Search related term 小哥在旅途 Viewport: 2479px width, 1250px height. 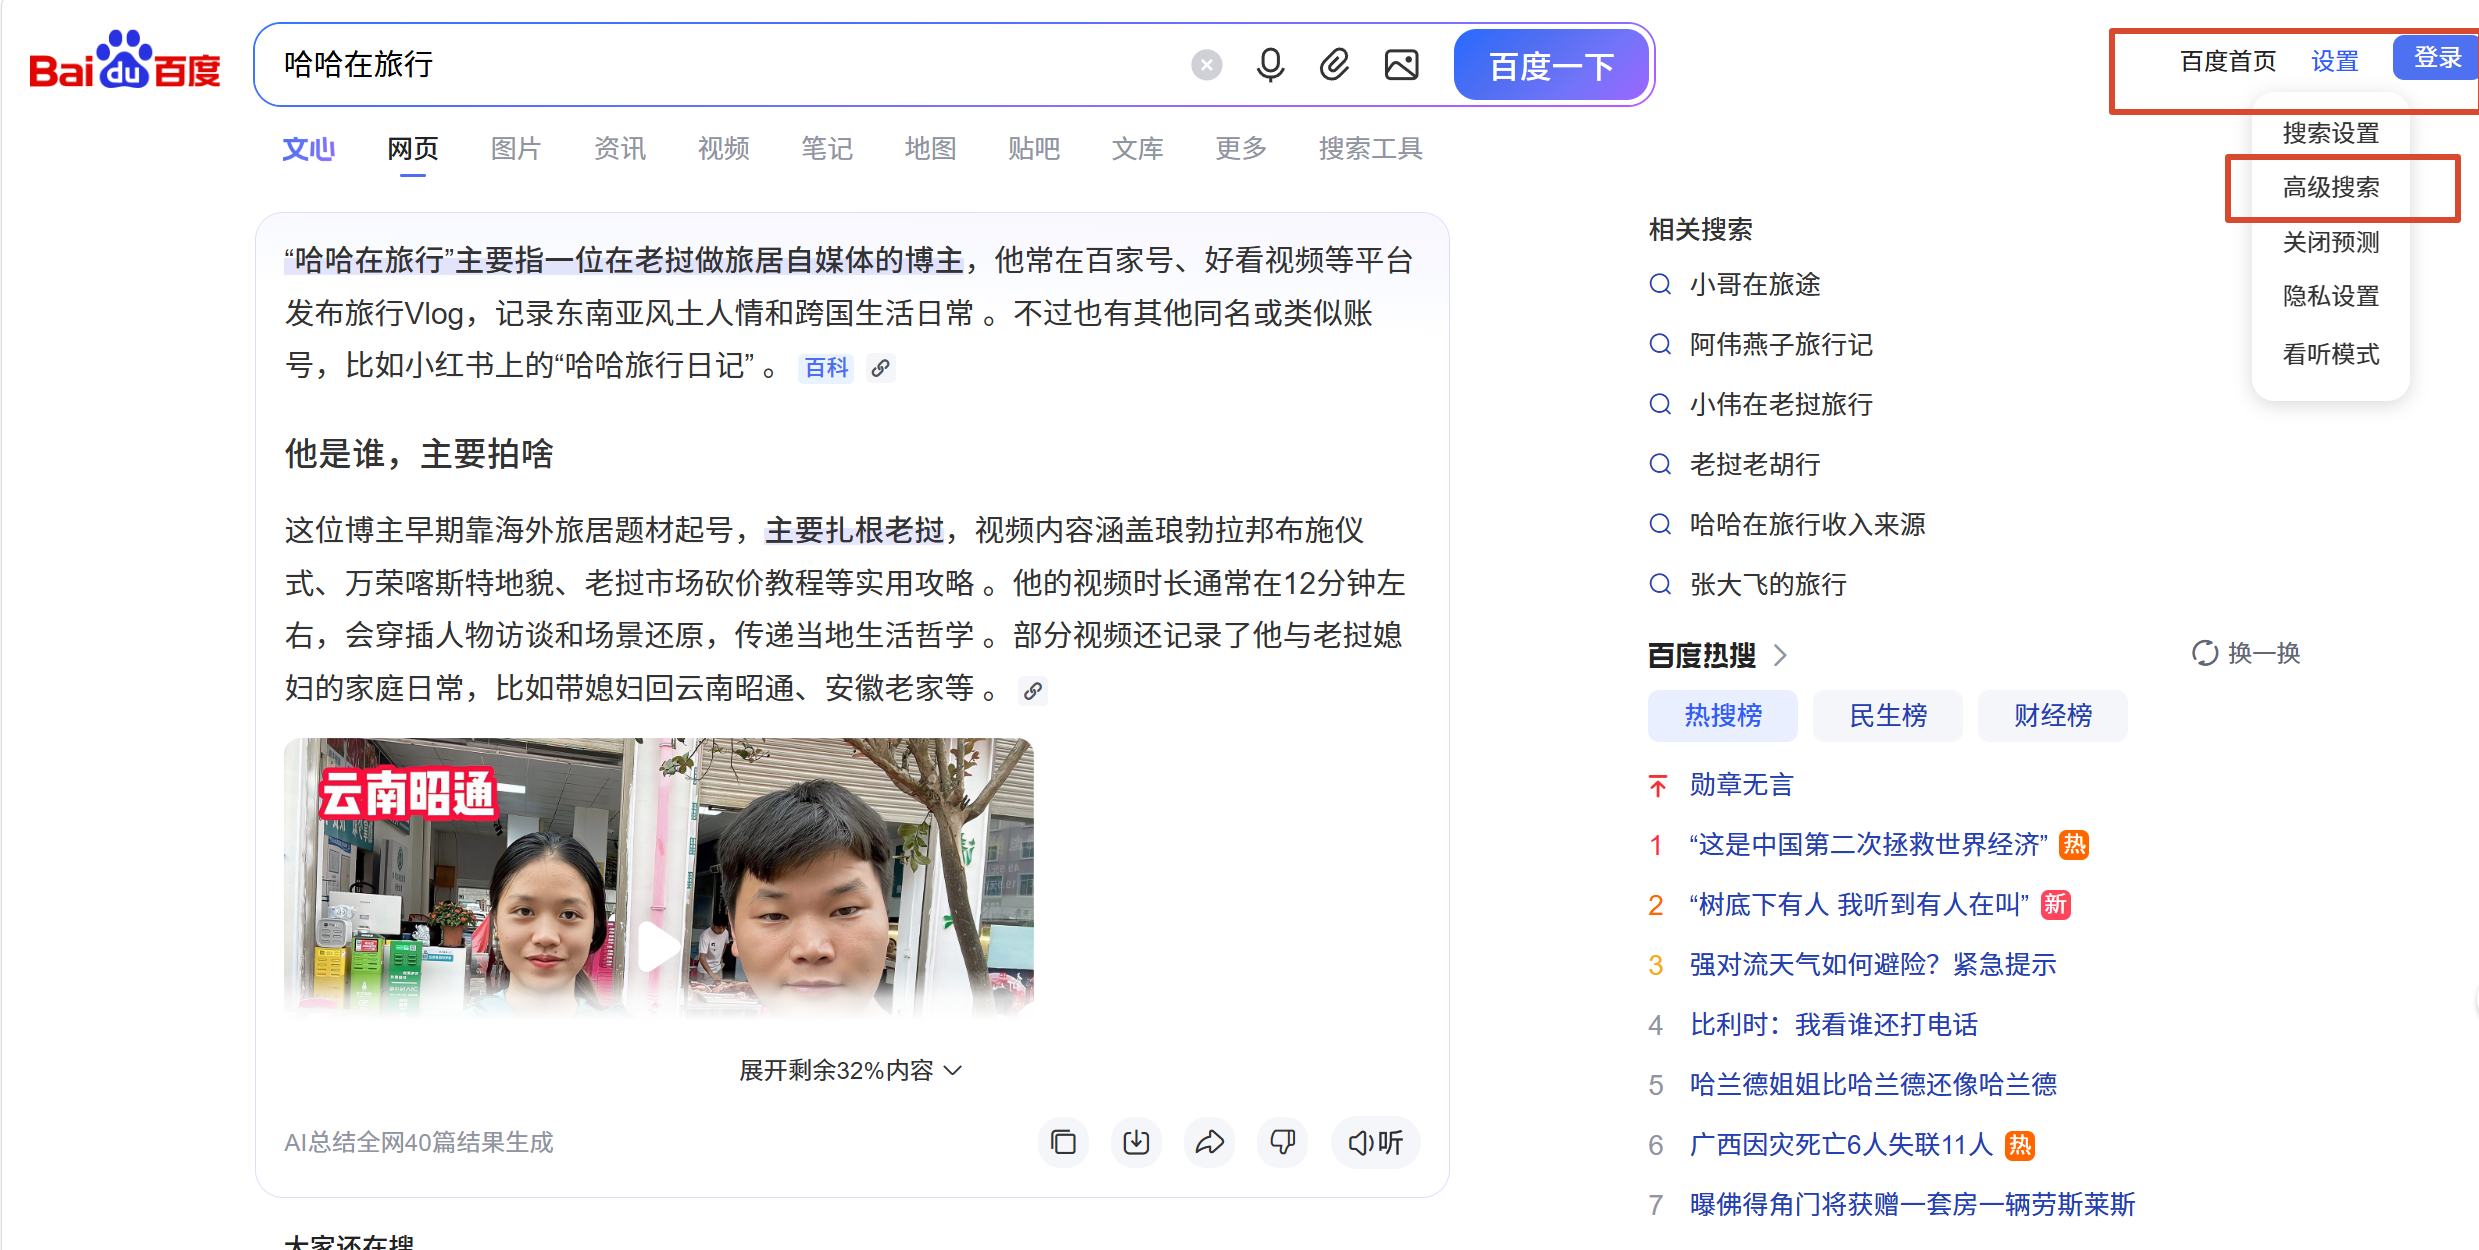[x=1755, y=285]
